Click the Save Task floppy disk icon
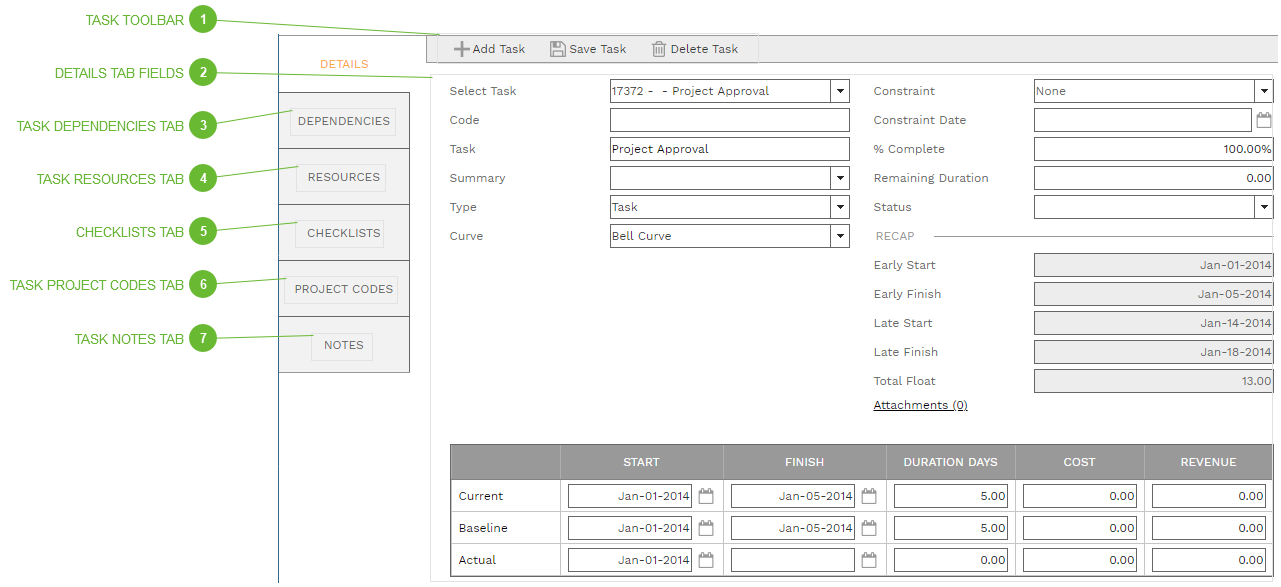Viewport: 1281px width, 587px height. coord(556,48)
